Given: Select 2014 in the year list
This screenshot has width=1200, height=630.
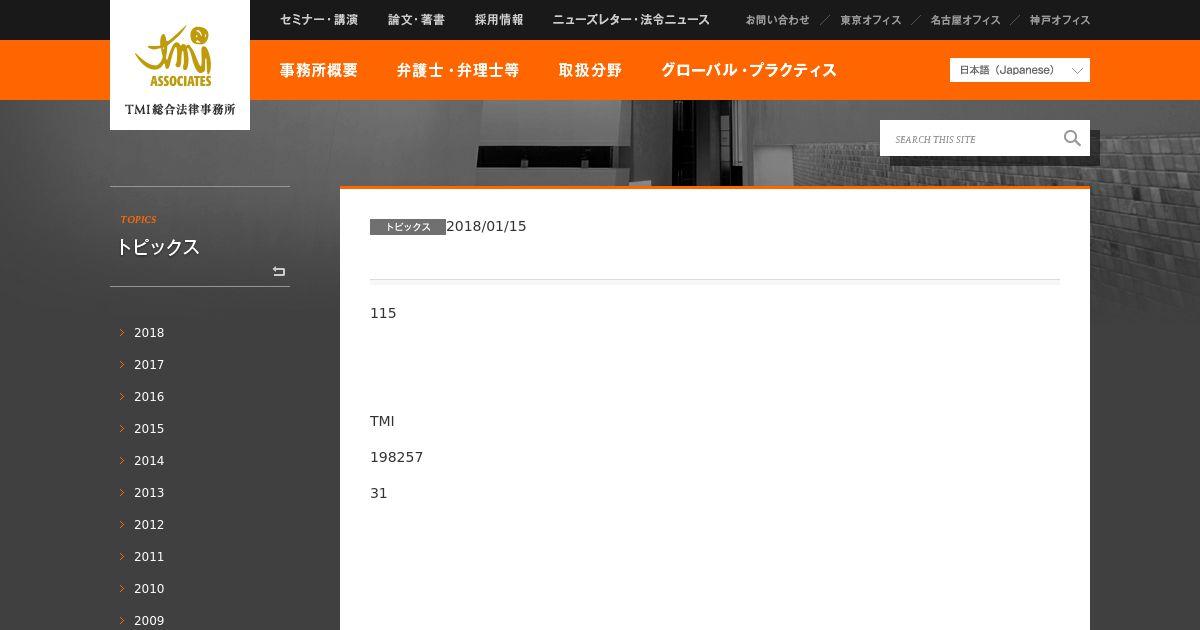Looking at the screenshot, I should click(149, 461).
